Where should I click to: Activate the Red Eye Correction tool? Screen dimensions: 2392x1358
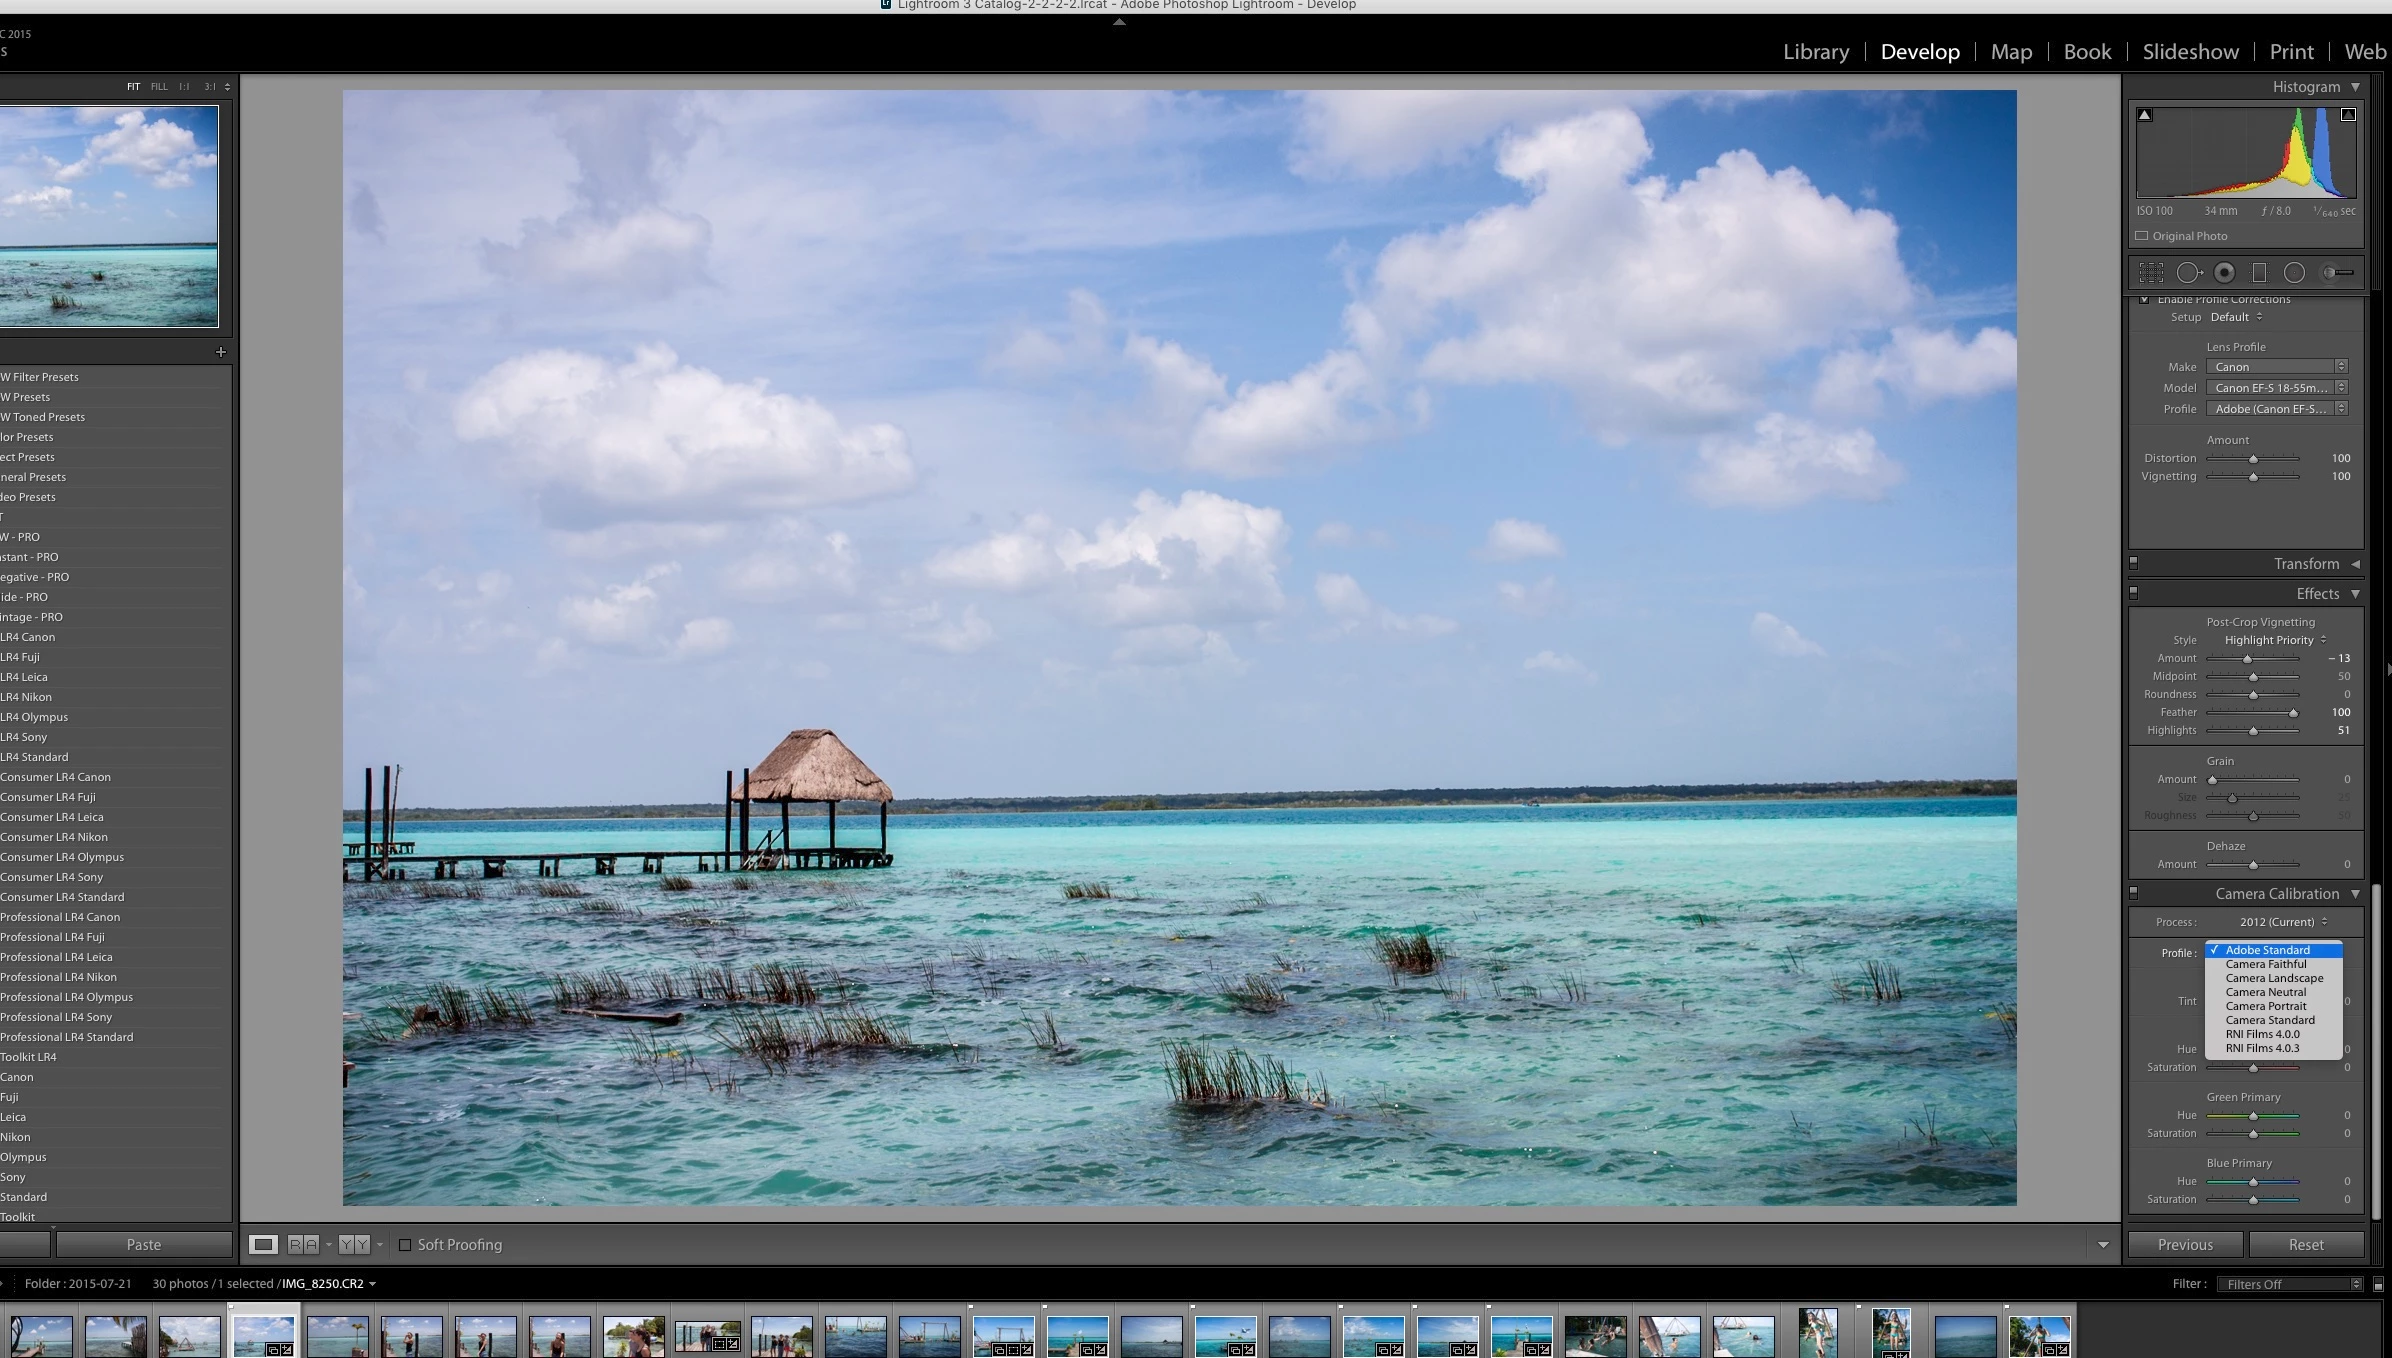(2224, 272)
